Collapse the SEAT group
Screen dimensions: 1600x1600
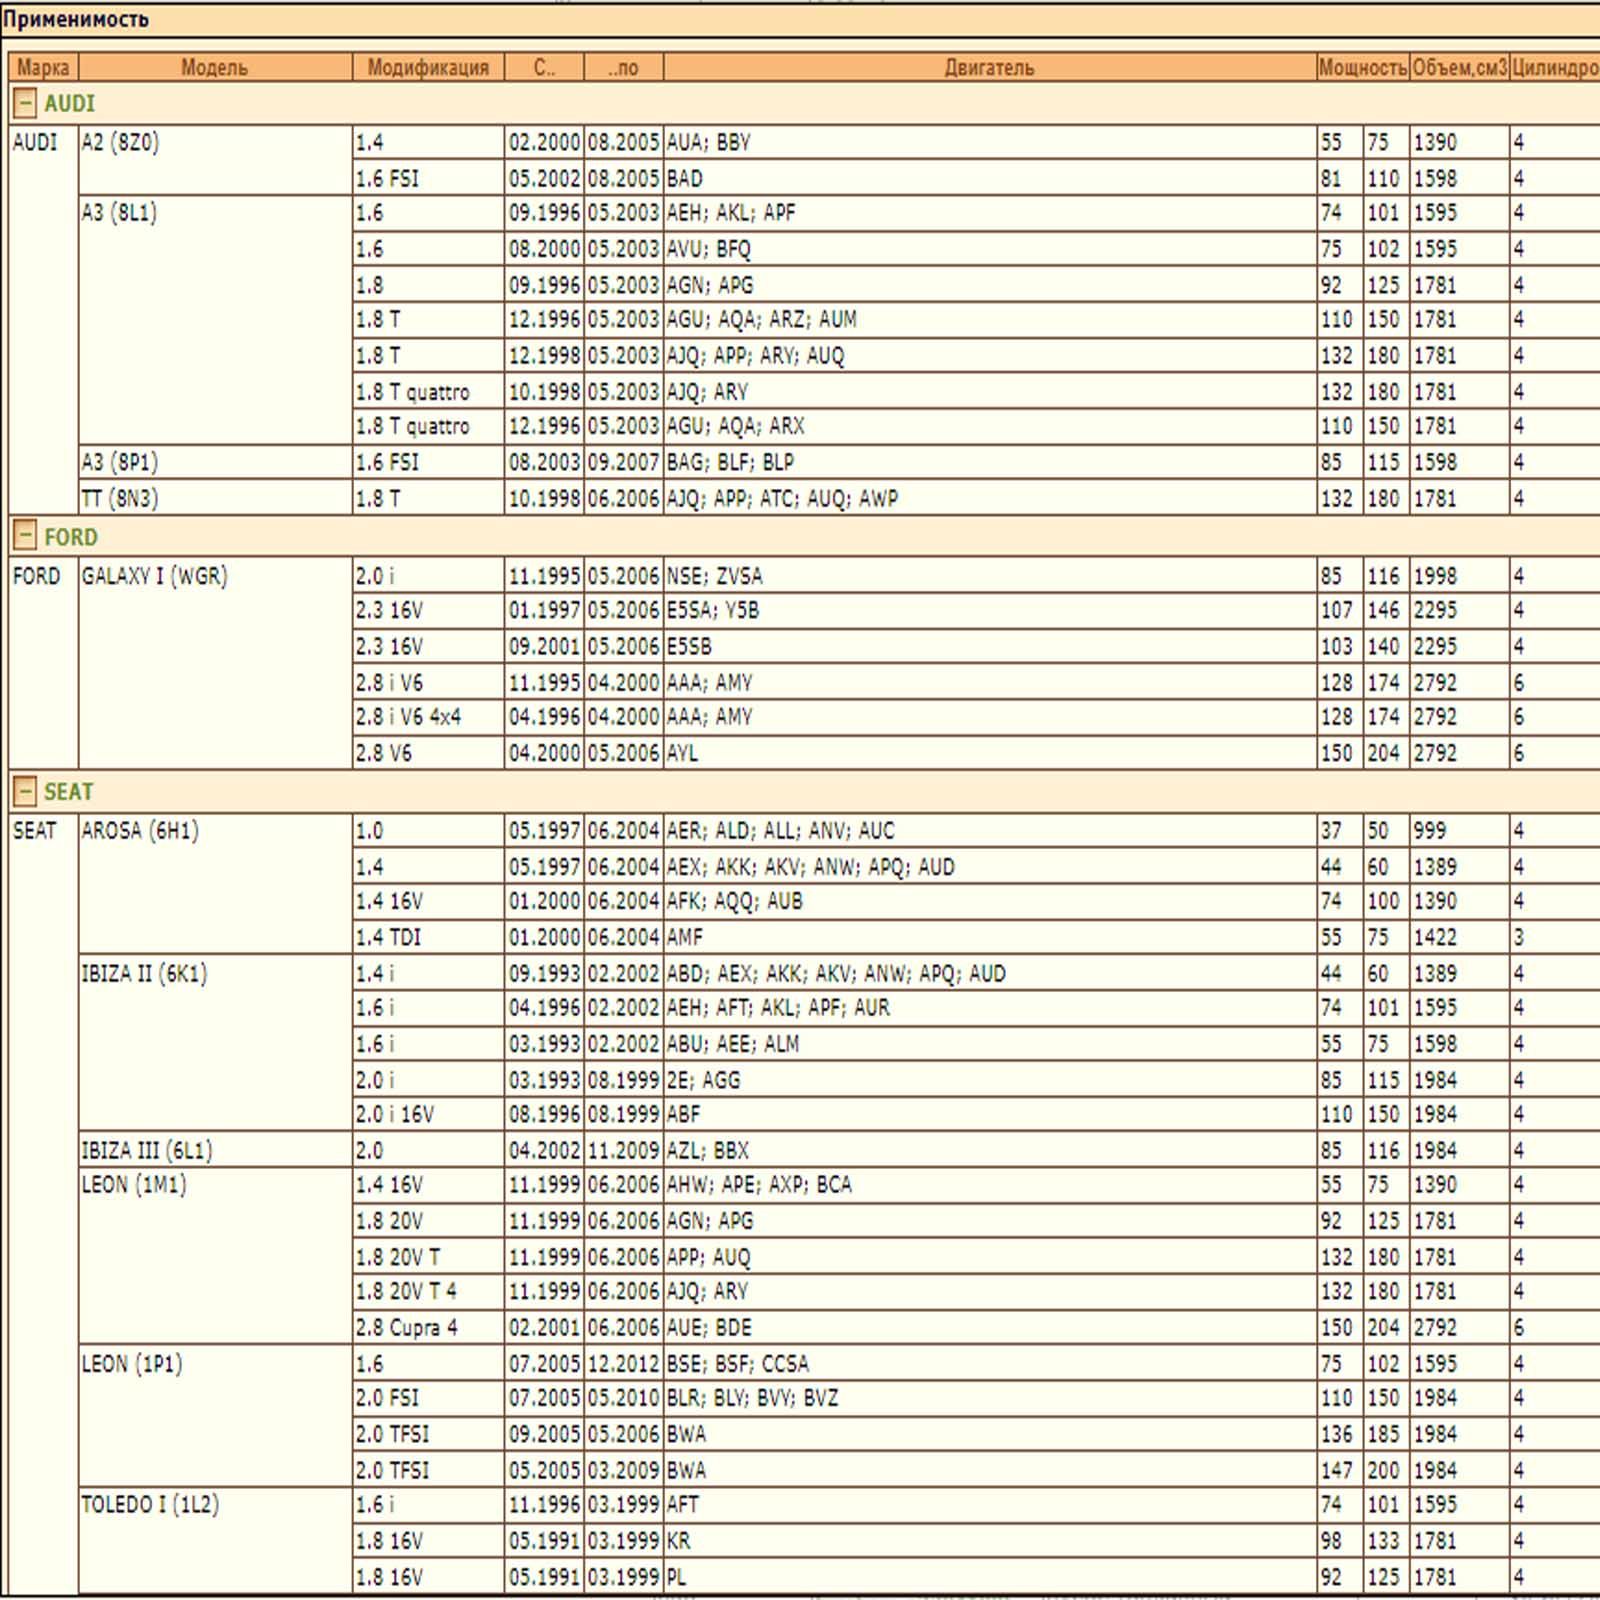pyautogui.click(x=25, y=791)
